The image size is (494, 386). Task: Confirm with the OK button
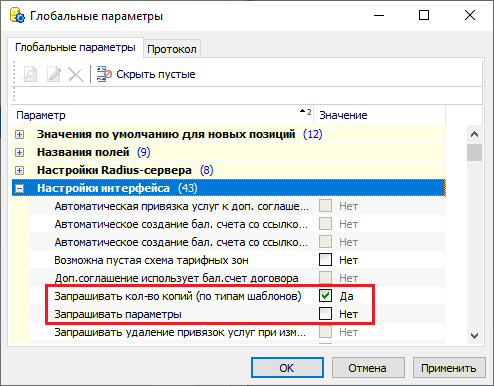tap(287, 368)
